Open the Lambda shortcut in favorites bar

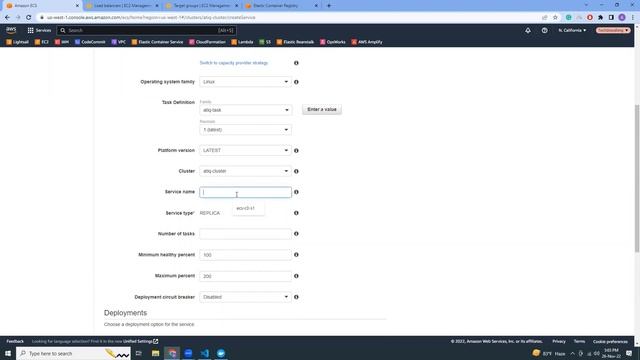242,42
